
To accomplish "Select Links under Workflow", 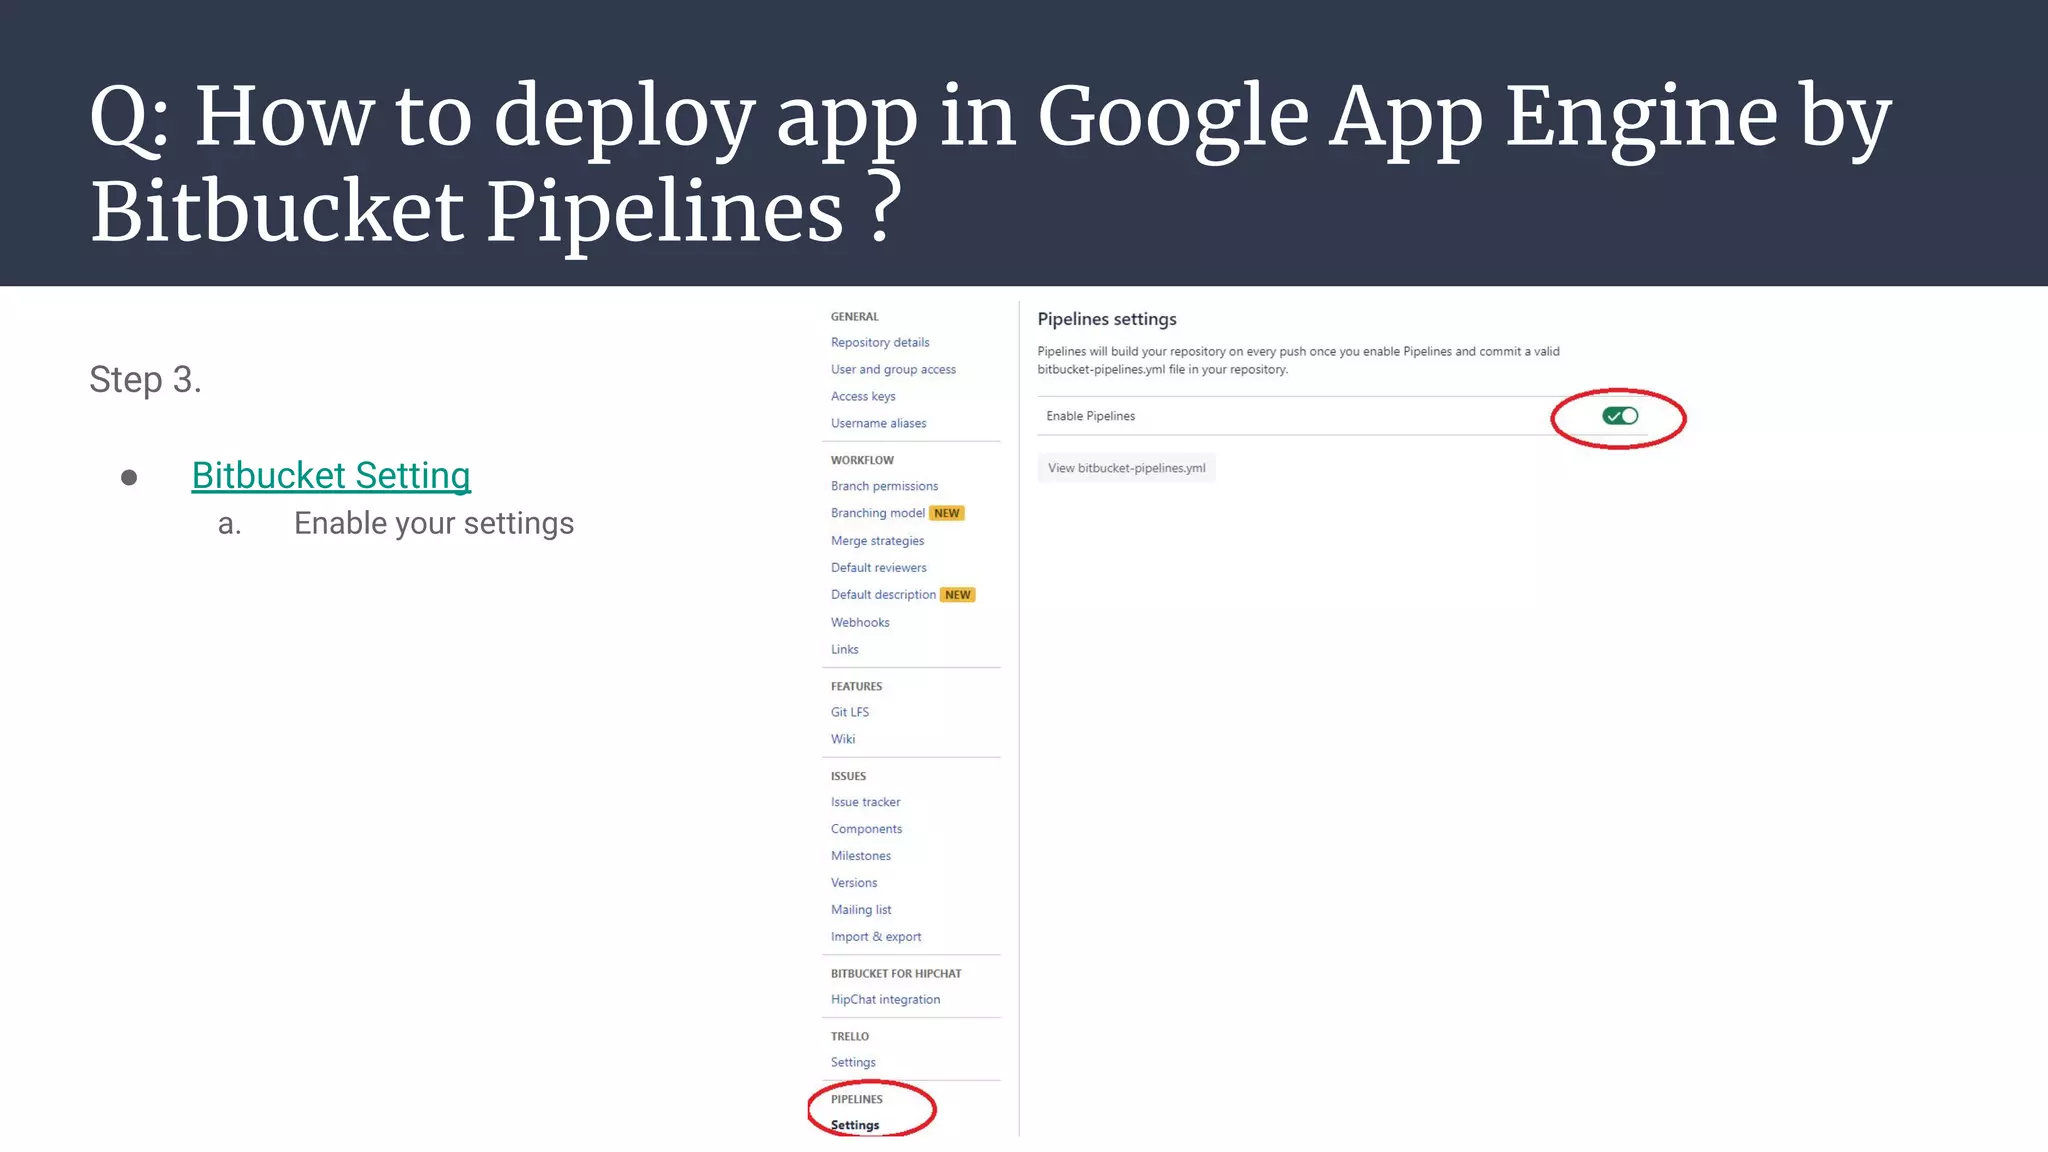I will pos(844,649).
